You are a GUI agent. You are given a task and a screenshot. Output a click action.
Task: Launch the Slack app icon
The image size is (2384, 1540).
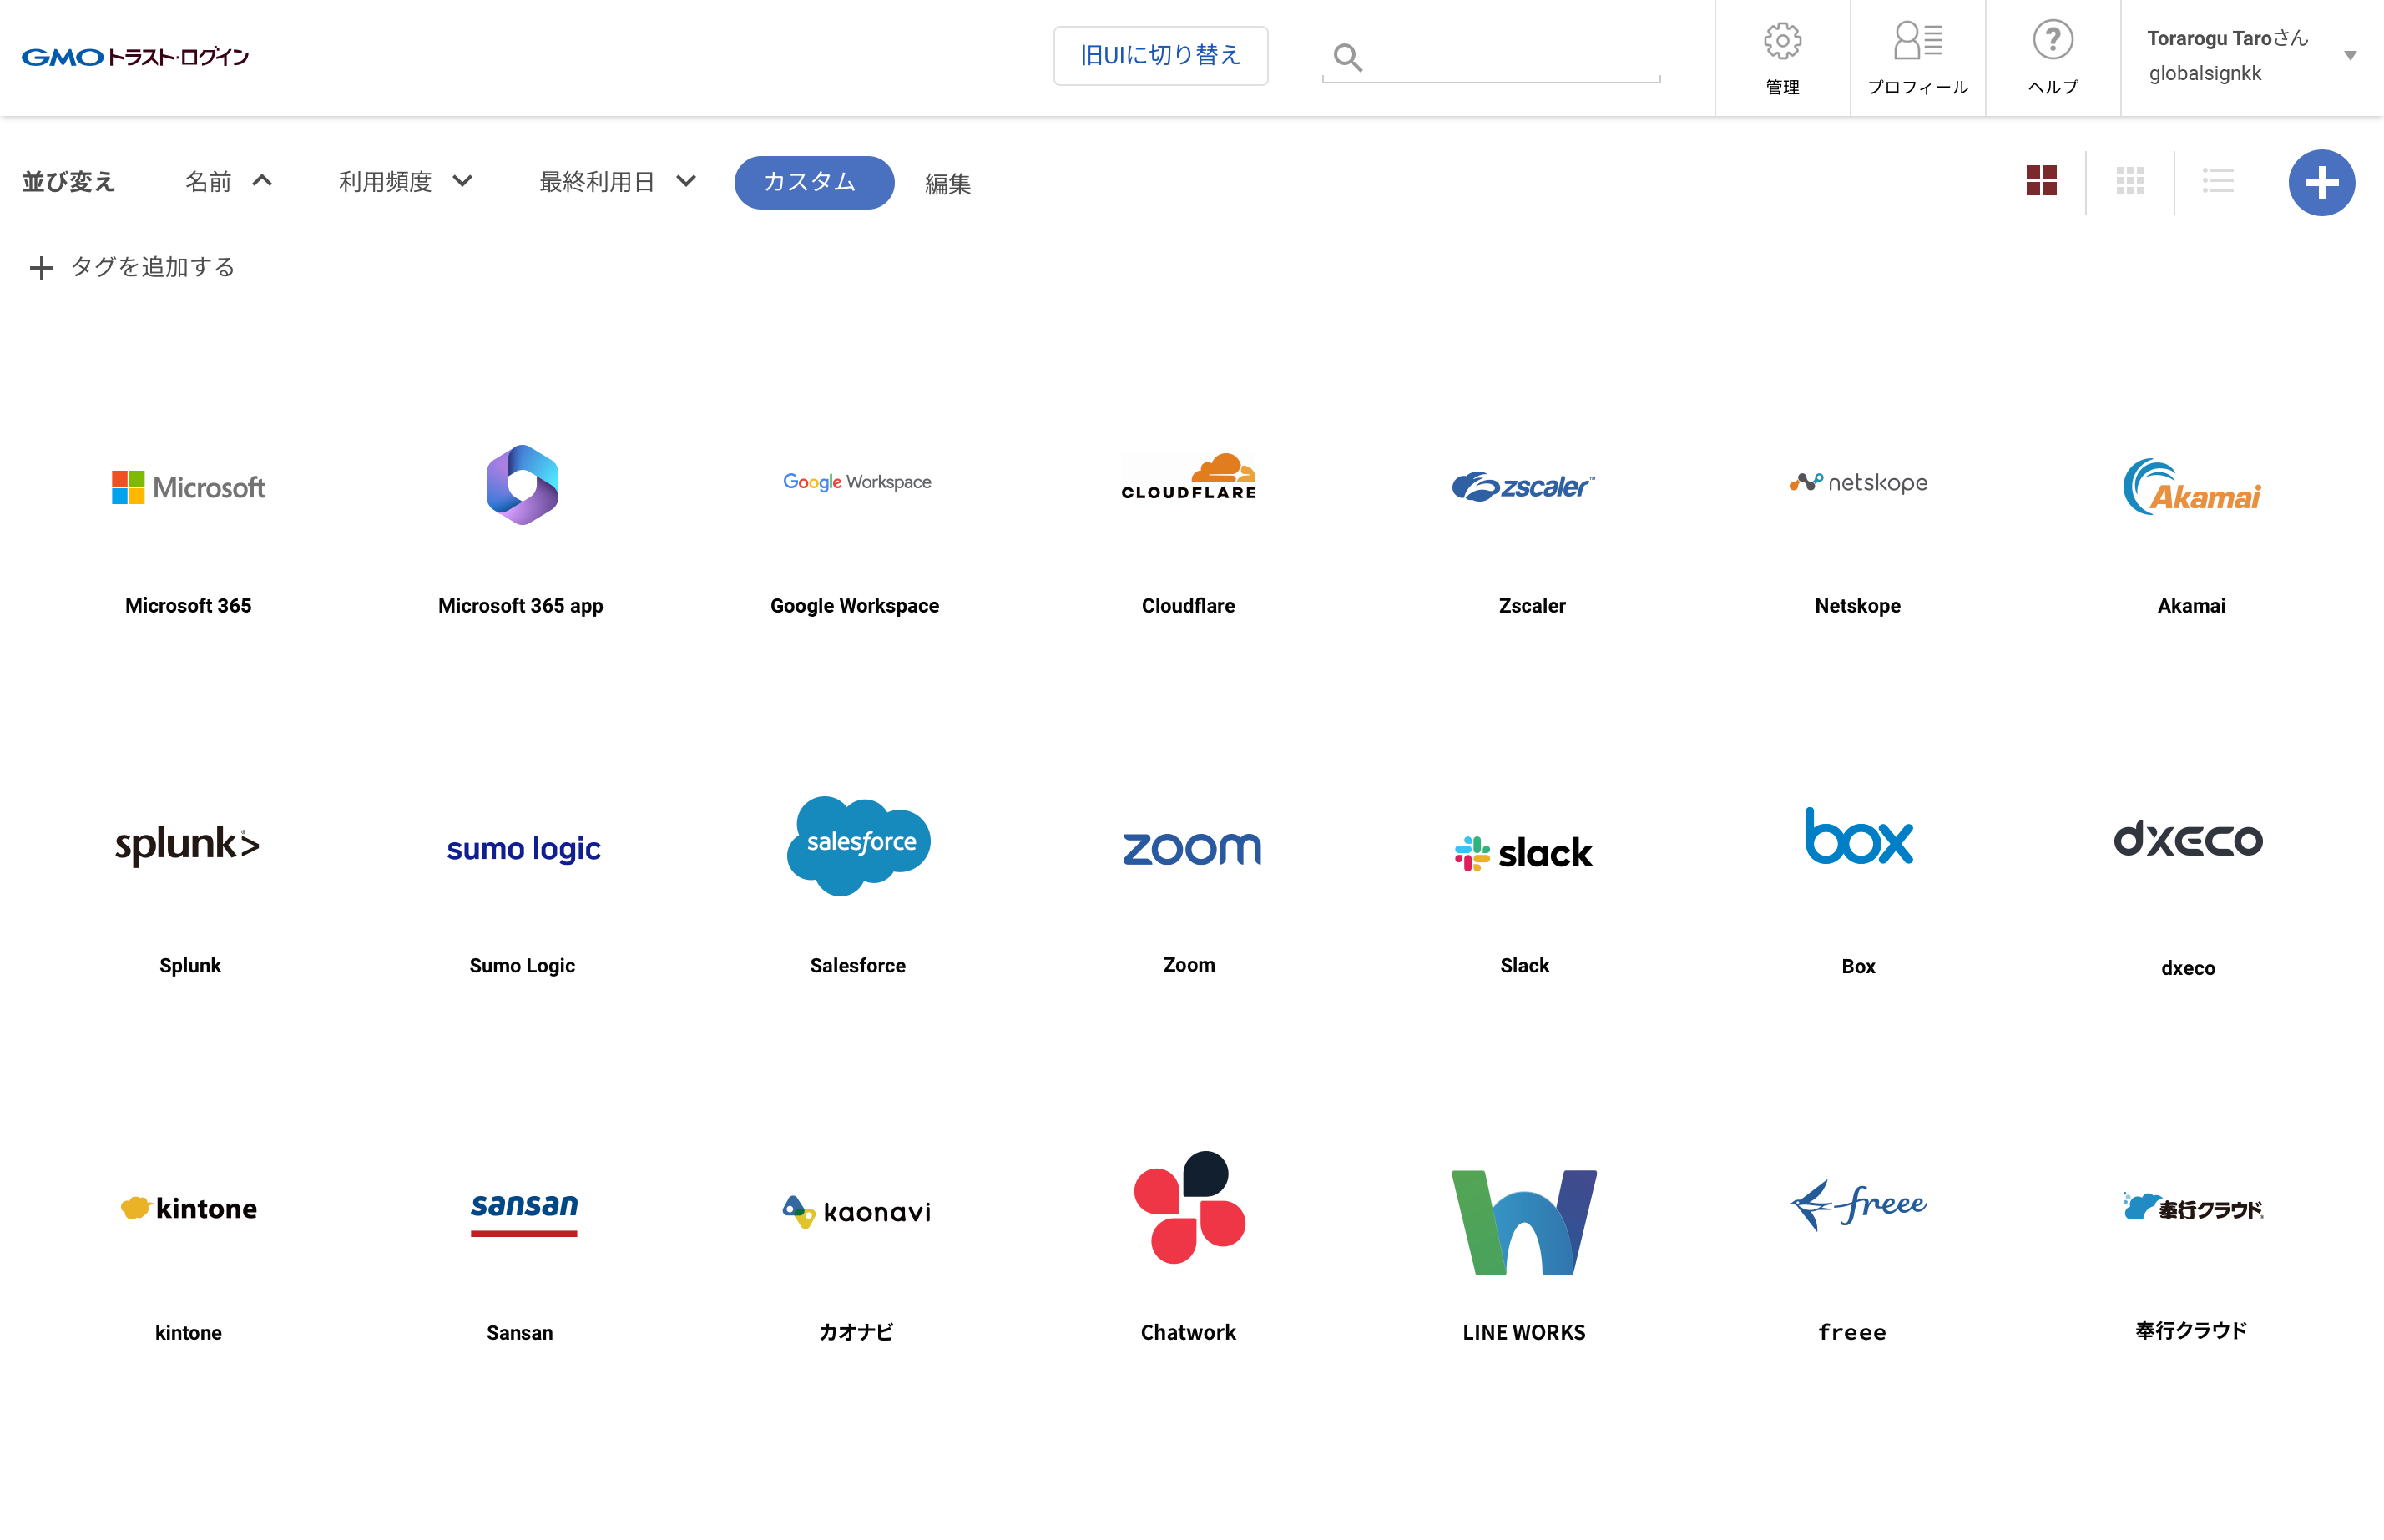point(1523,853)
